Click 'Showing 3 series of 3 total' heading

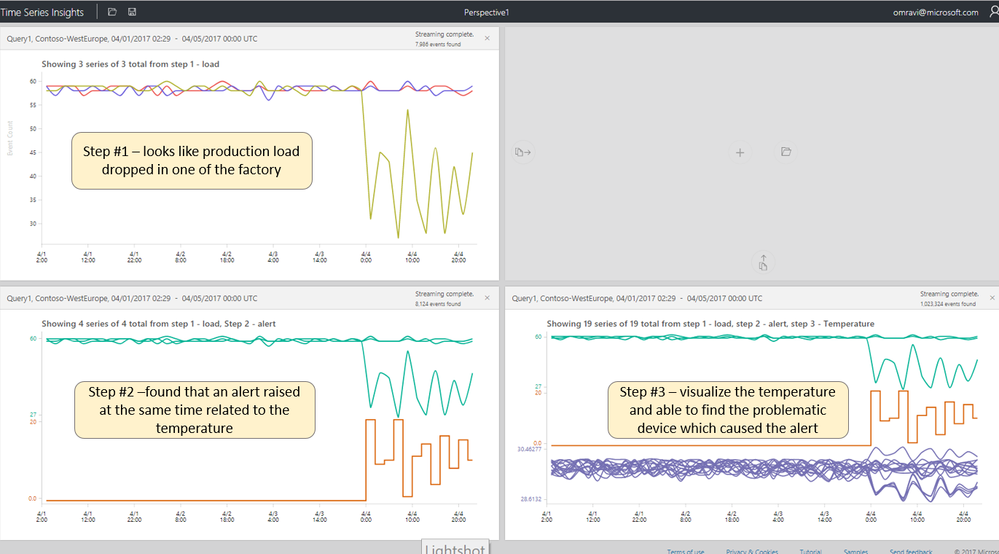tap(131, 64)
